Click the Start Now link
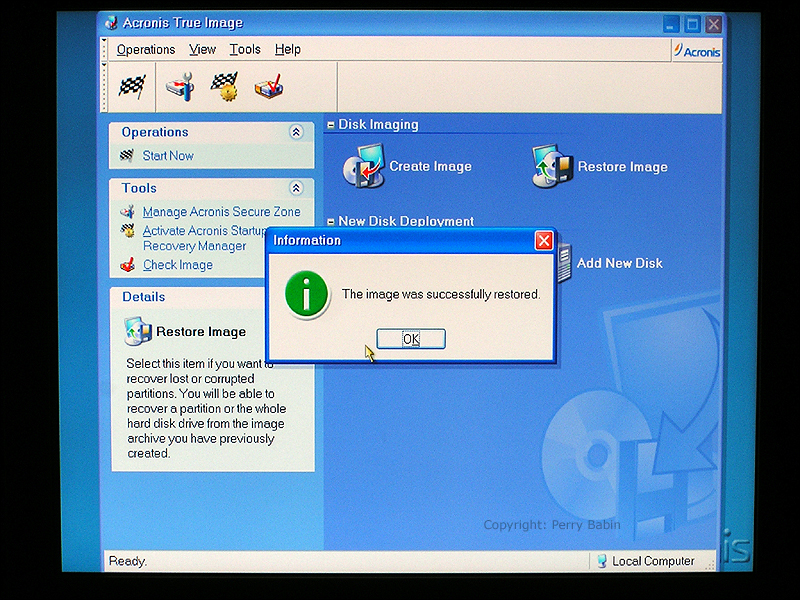 (x=168, y=156)
